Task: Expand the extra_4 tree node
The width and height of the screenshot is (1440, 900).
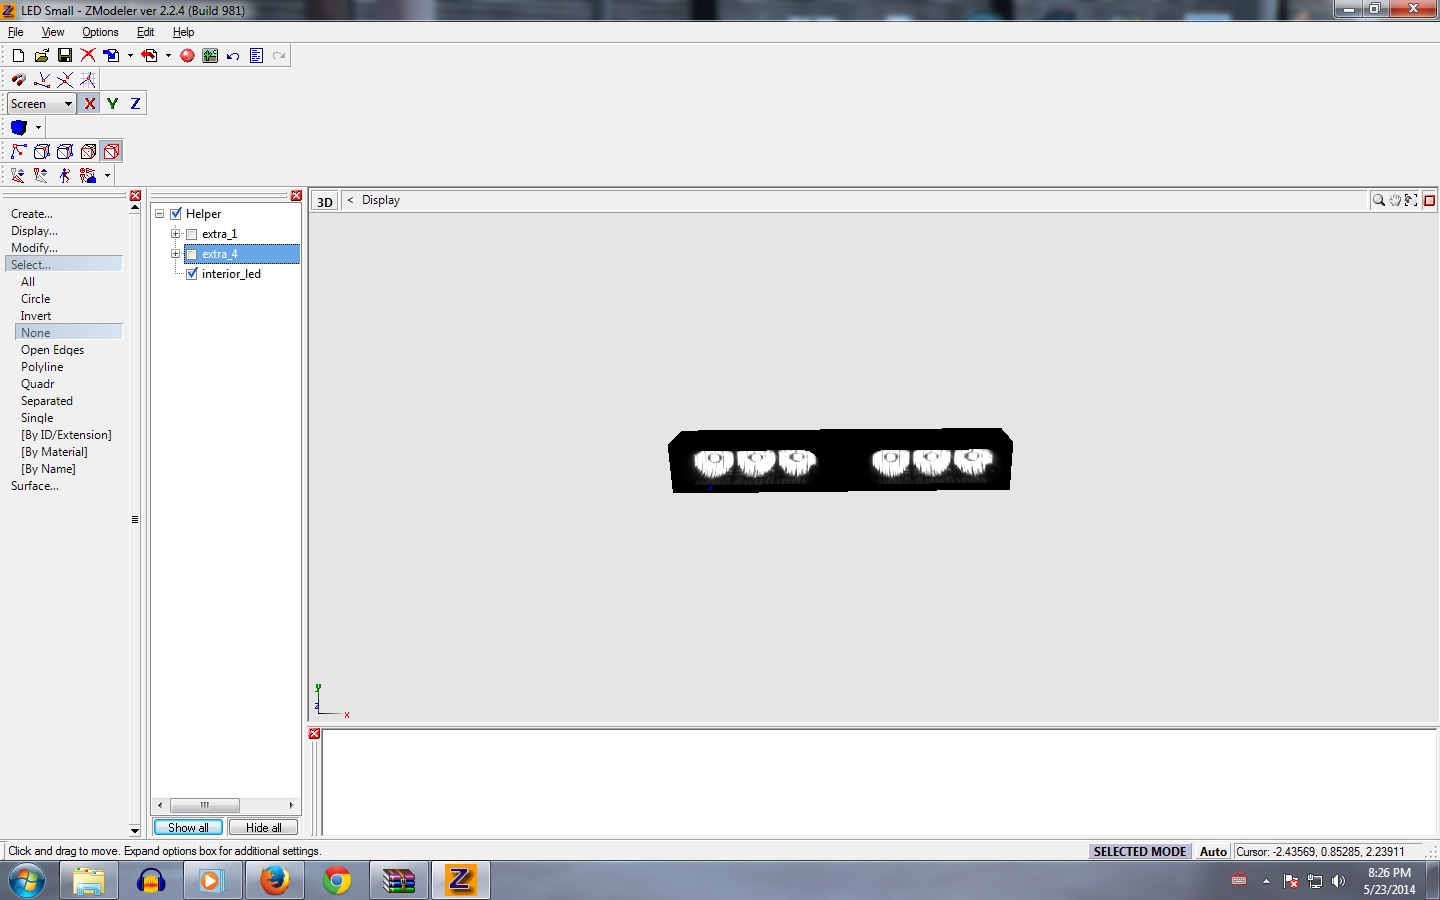Action: pos(176,254)
